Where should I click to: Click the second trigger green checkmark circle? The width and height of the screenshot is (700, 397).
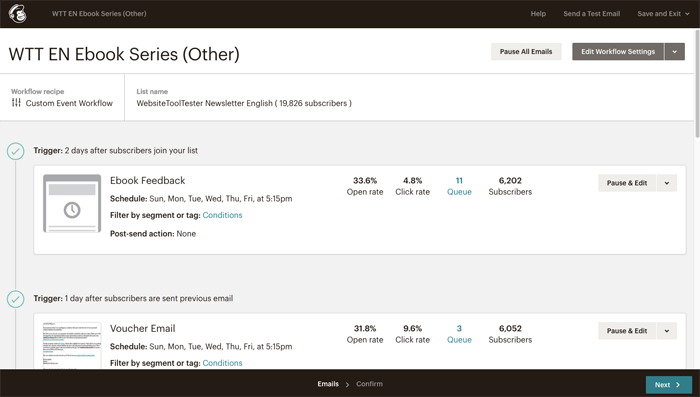coord(16,299)
